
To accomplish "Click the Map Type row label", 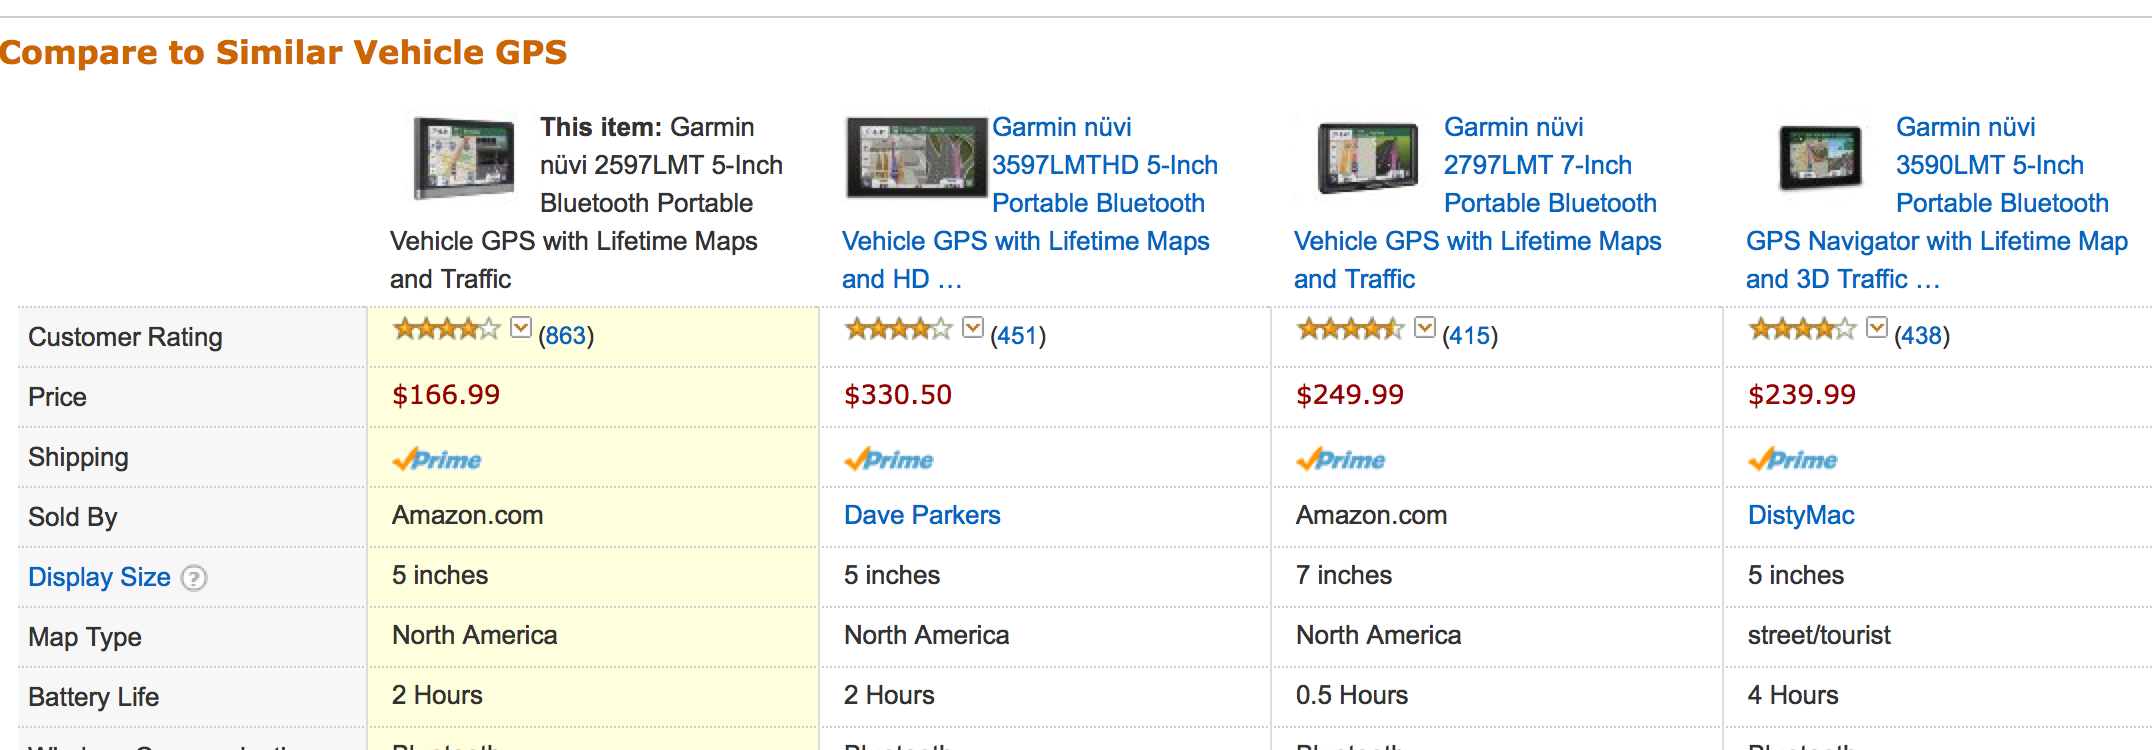I will pyautogui.click(x=85, y=637).
